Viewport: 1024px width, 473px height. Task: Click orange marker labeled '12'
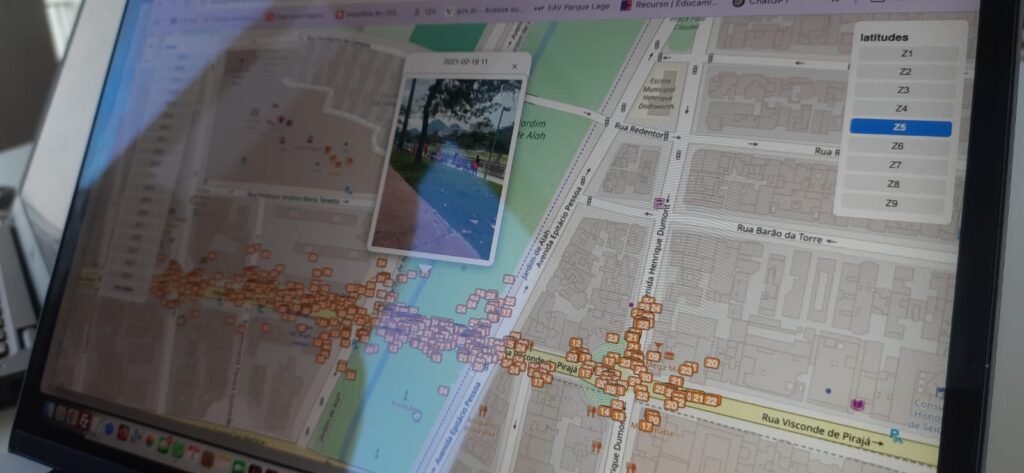(x=575, y=343)
